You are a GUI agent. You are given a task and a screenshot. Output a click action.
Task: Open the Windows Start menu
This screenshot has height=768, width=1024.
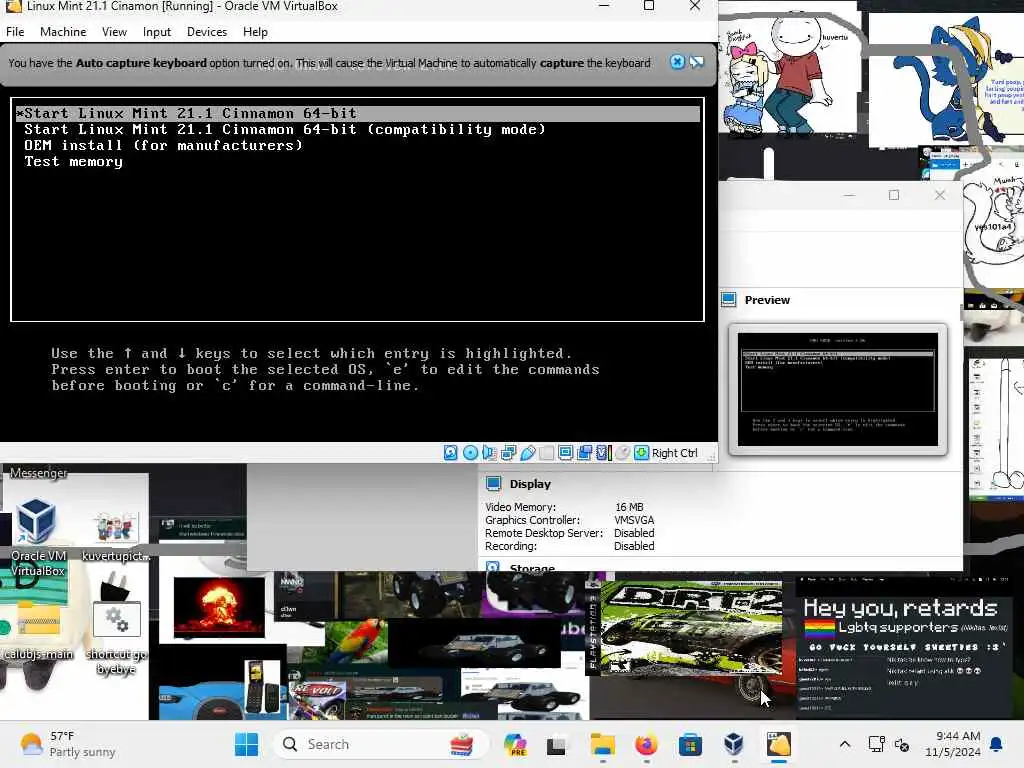[246, 744]
